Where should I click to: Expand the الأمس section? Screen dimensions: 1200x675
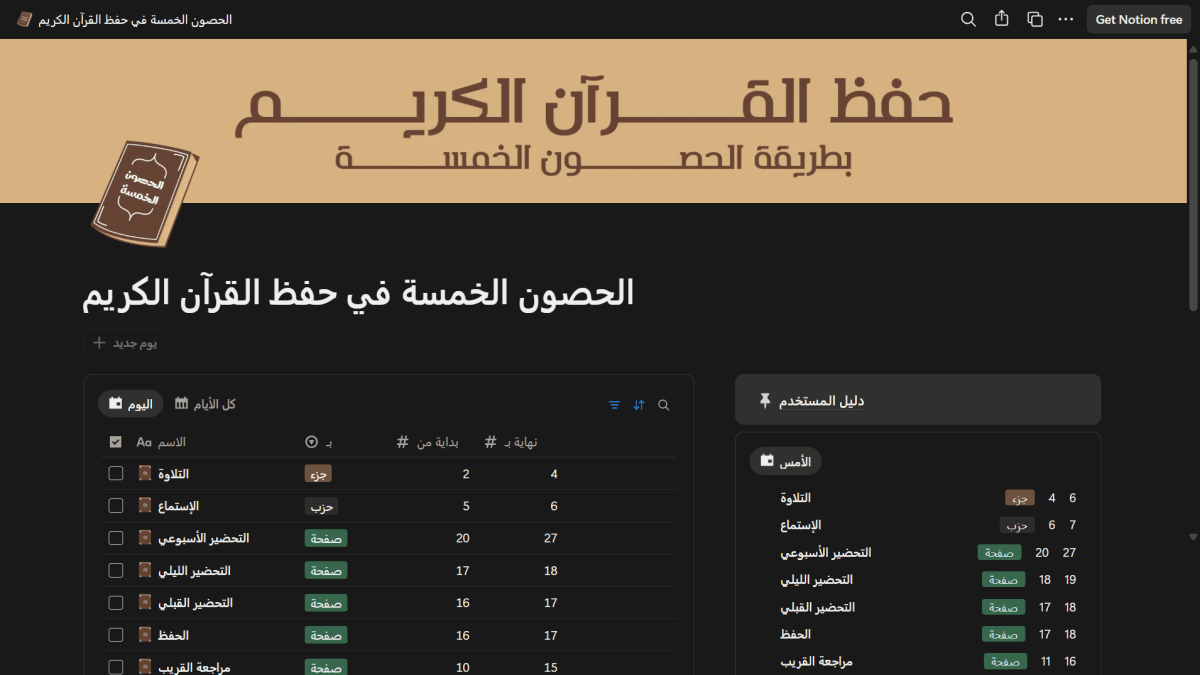coord(786,461)
